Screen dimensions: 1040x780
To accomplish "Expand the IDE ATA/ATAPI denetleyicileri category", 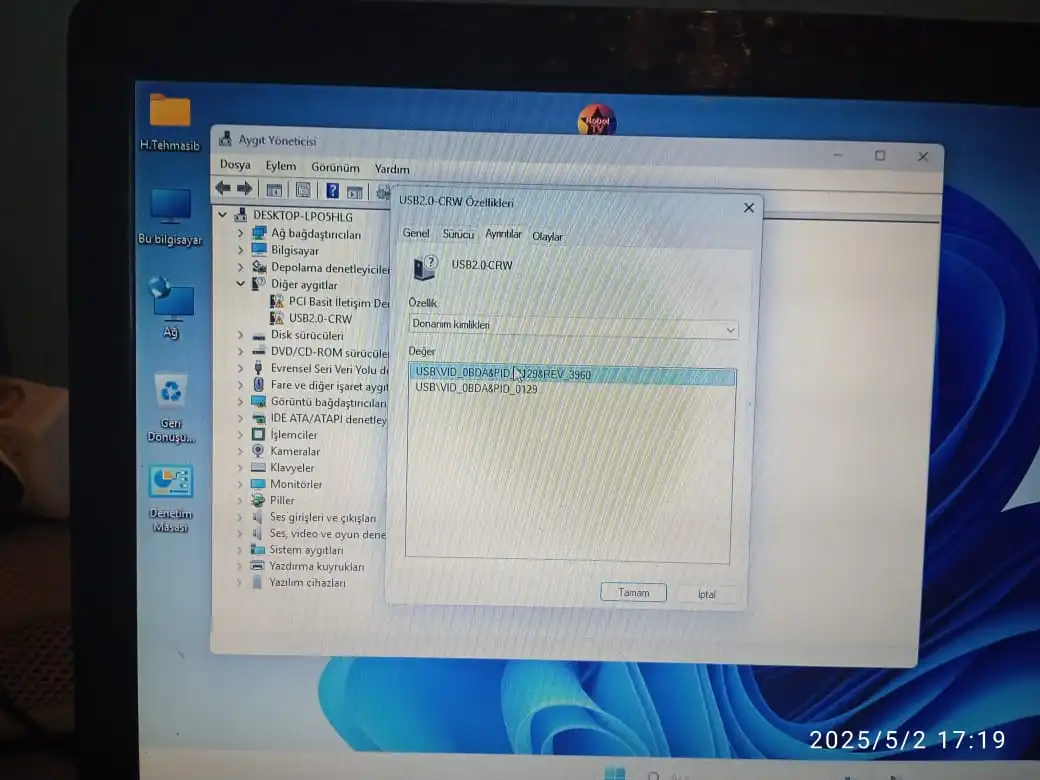I will pos(241,418).
